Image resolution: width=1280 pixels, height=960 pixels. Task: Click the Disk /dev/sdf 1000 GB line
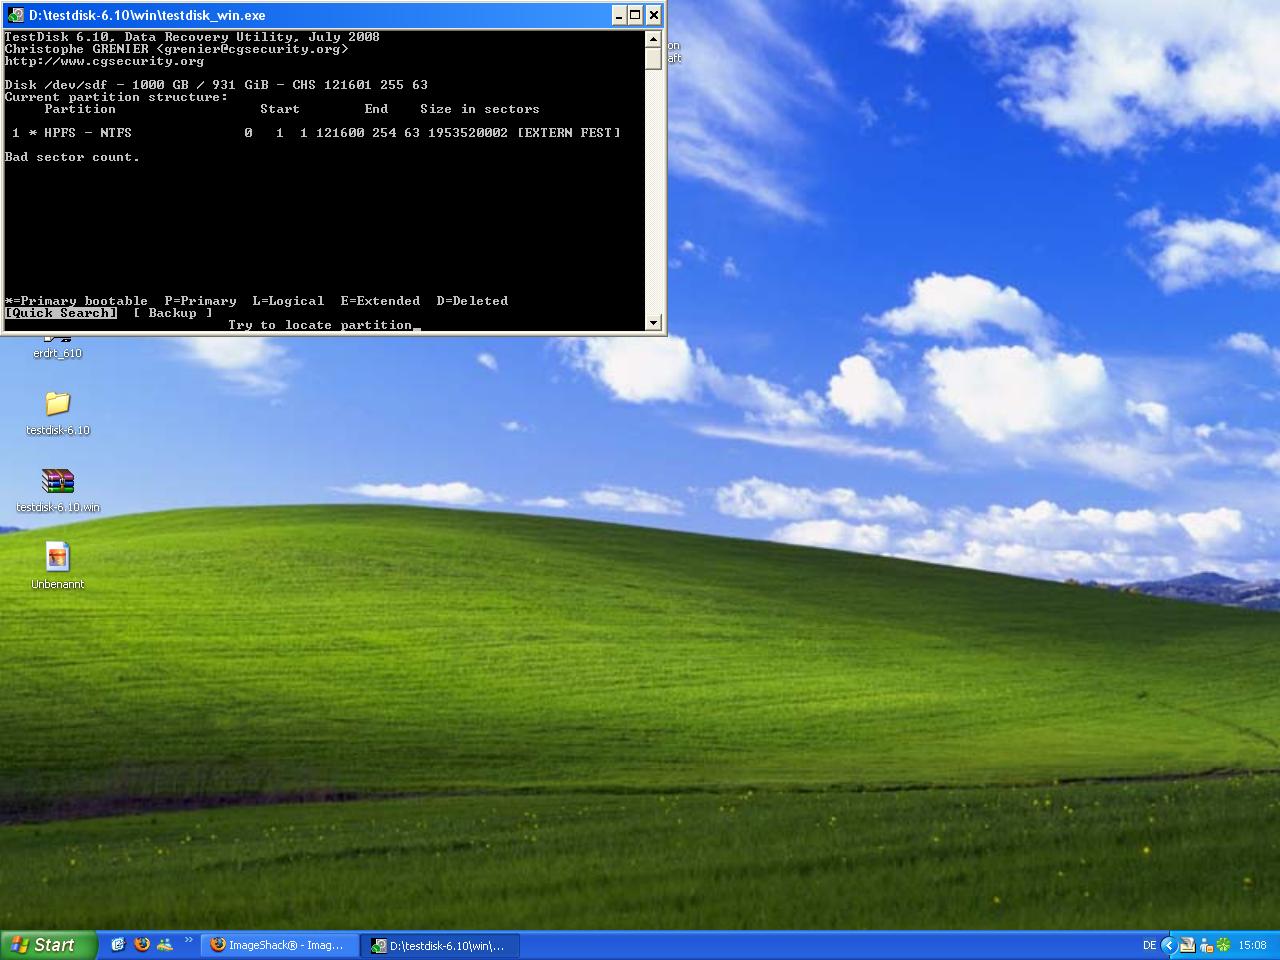[216, 85]
